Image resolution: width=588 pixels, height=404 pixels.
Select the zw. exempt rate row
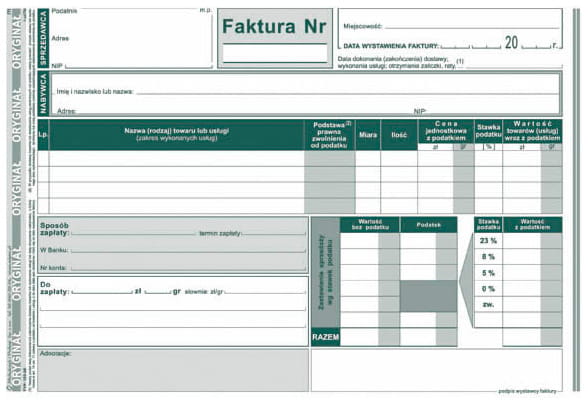[518, 304]
